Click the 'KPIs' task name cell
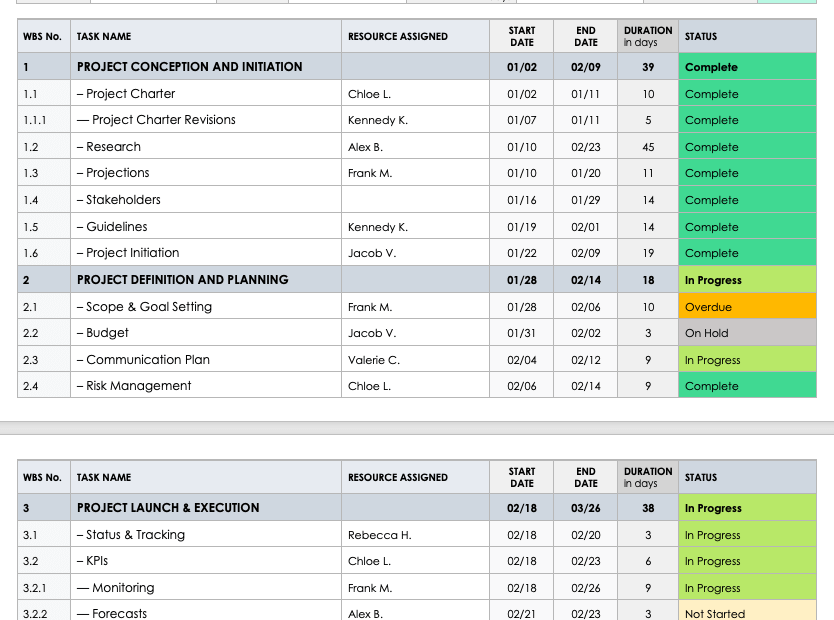This screenshot has width=834, height=620. [x=206, y=561]
